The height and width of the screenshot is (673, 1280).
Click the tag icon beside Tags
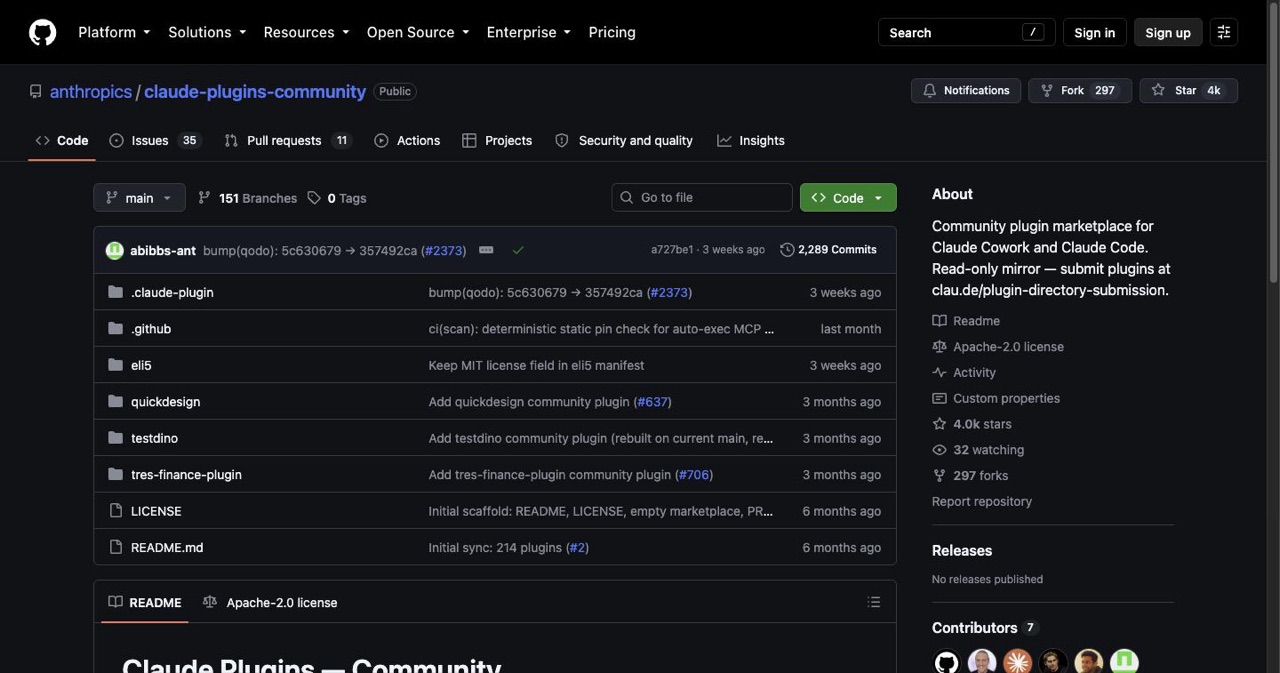[x=314, y=198]
